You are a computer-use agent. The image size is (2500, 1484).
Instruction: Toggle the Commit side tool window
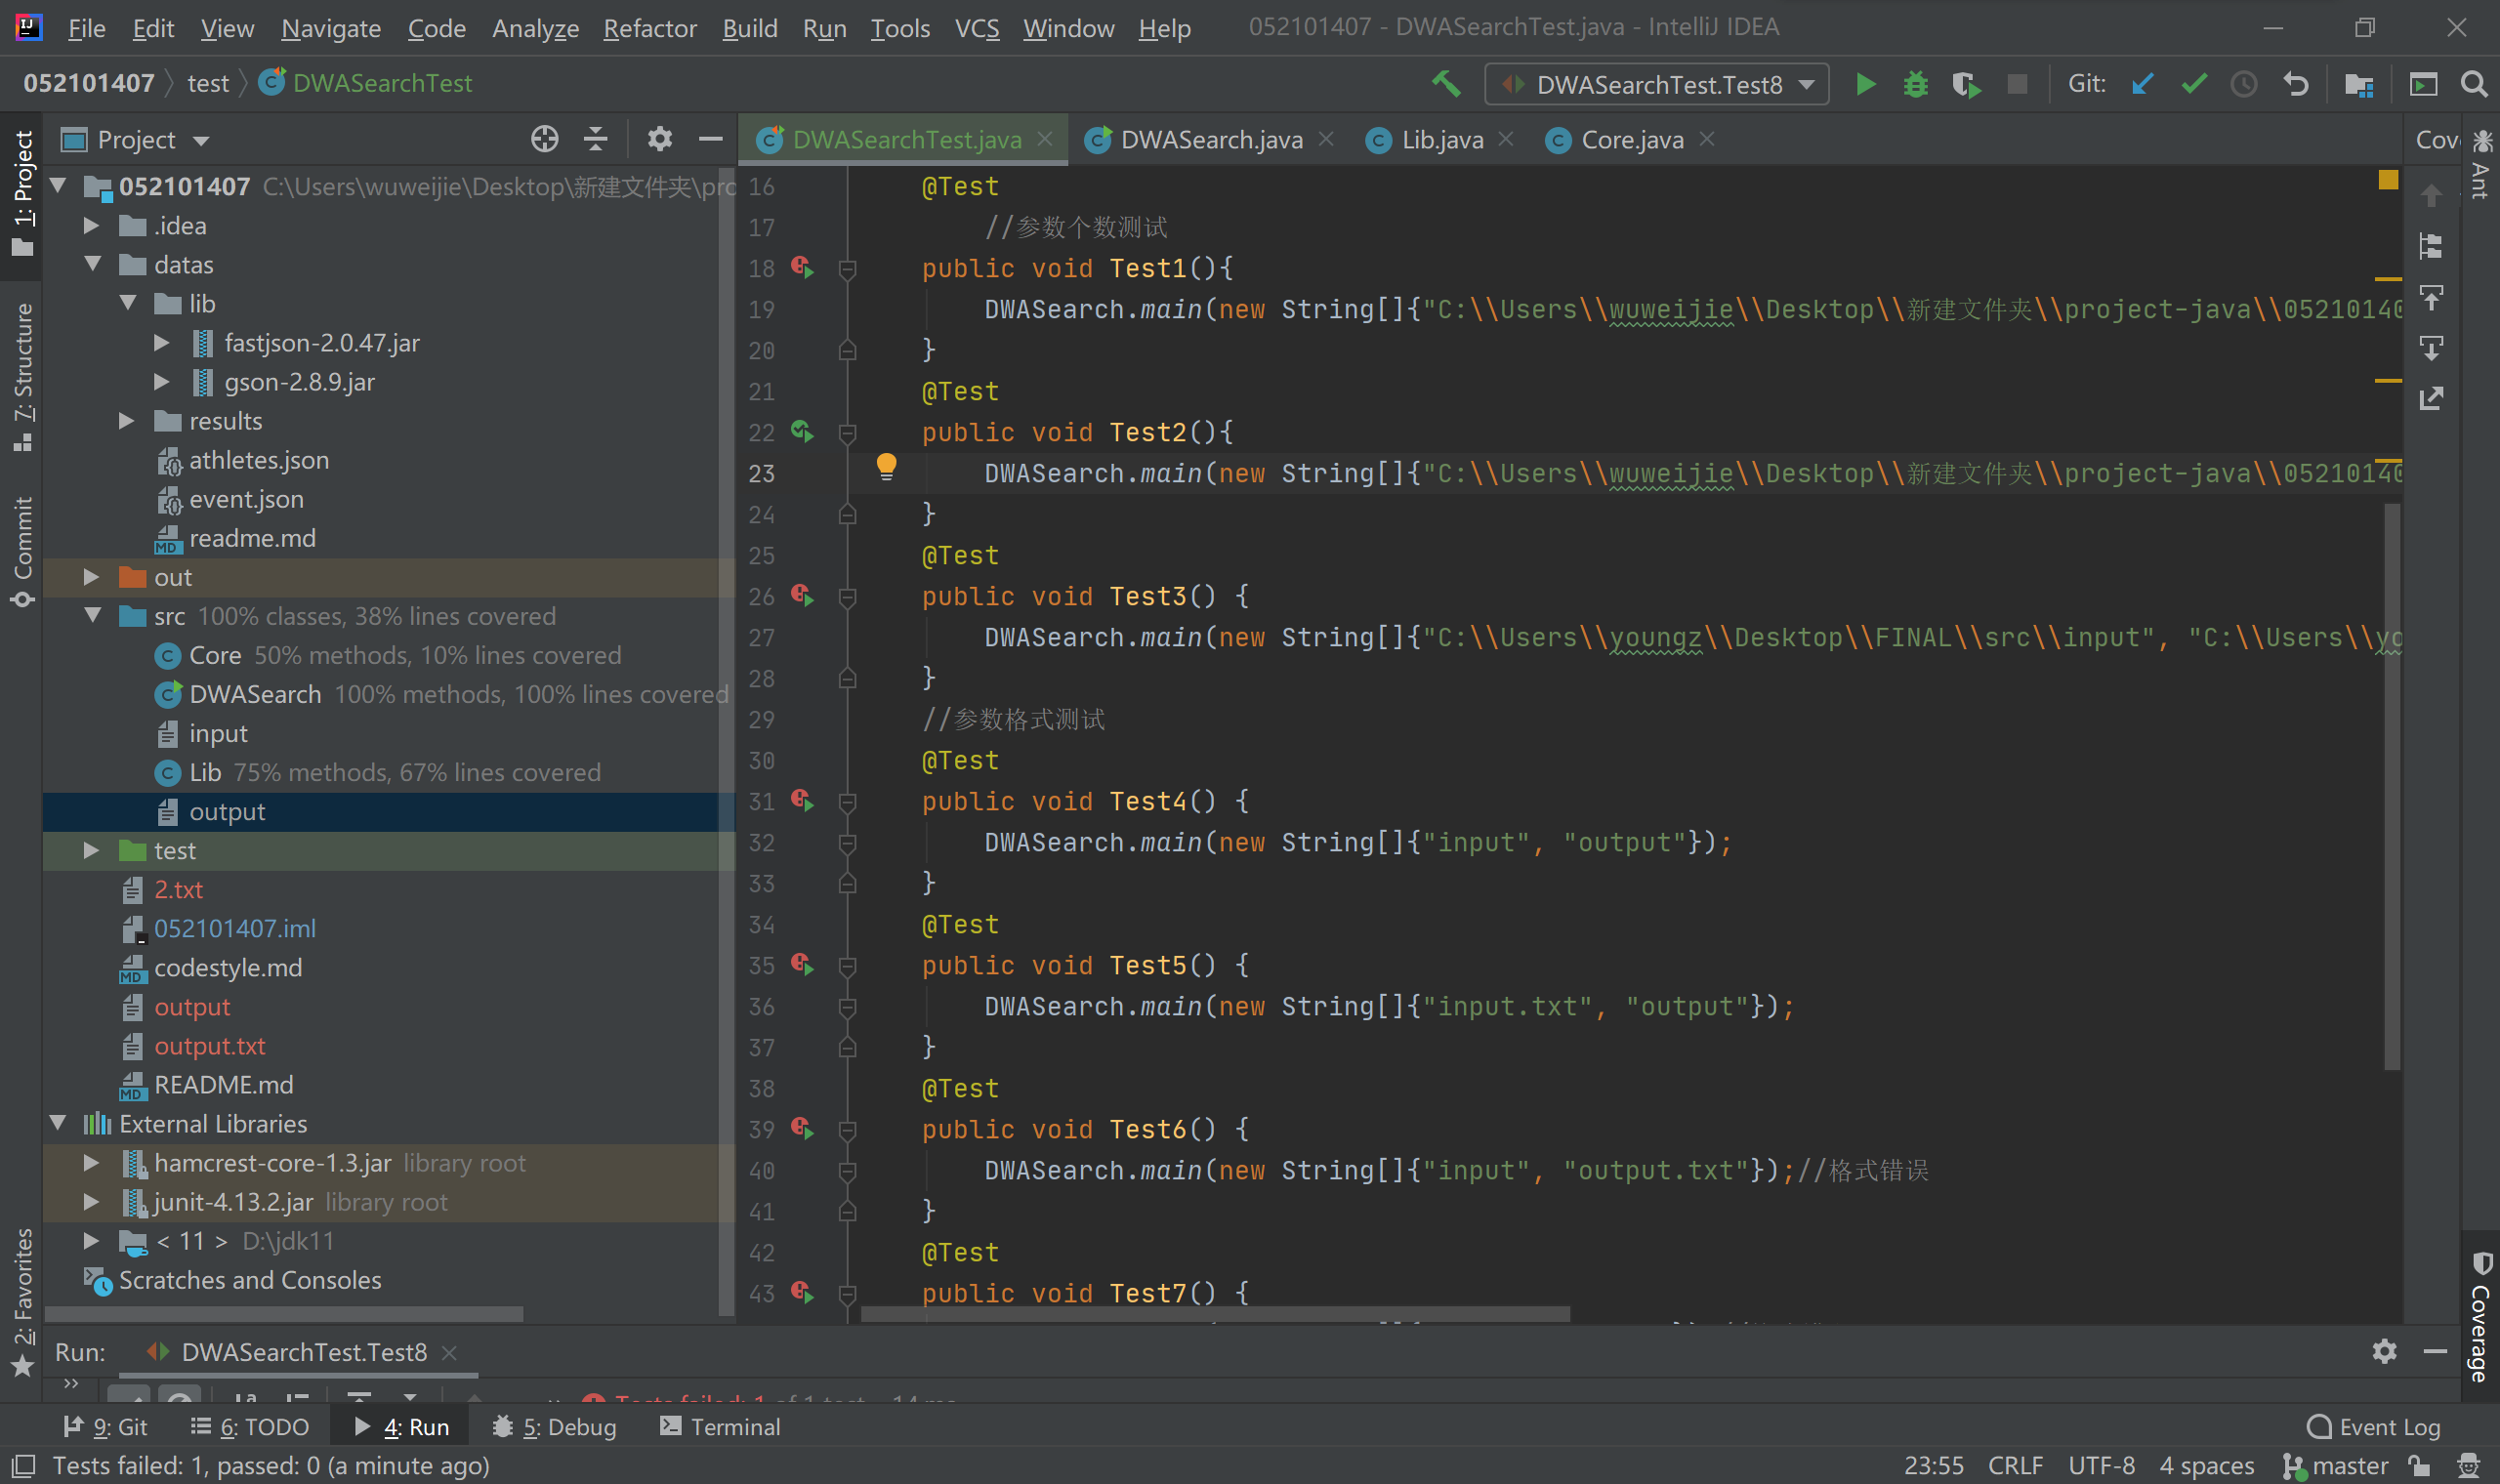(x=23, y=552)
